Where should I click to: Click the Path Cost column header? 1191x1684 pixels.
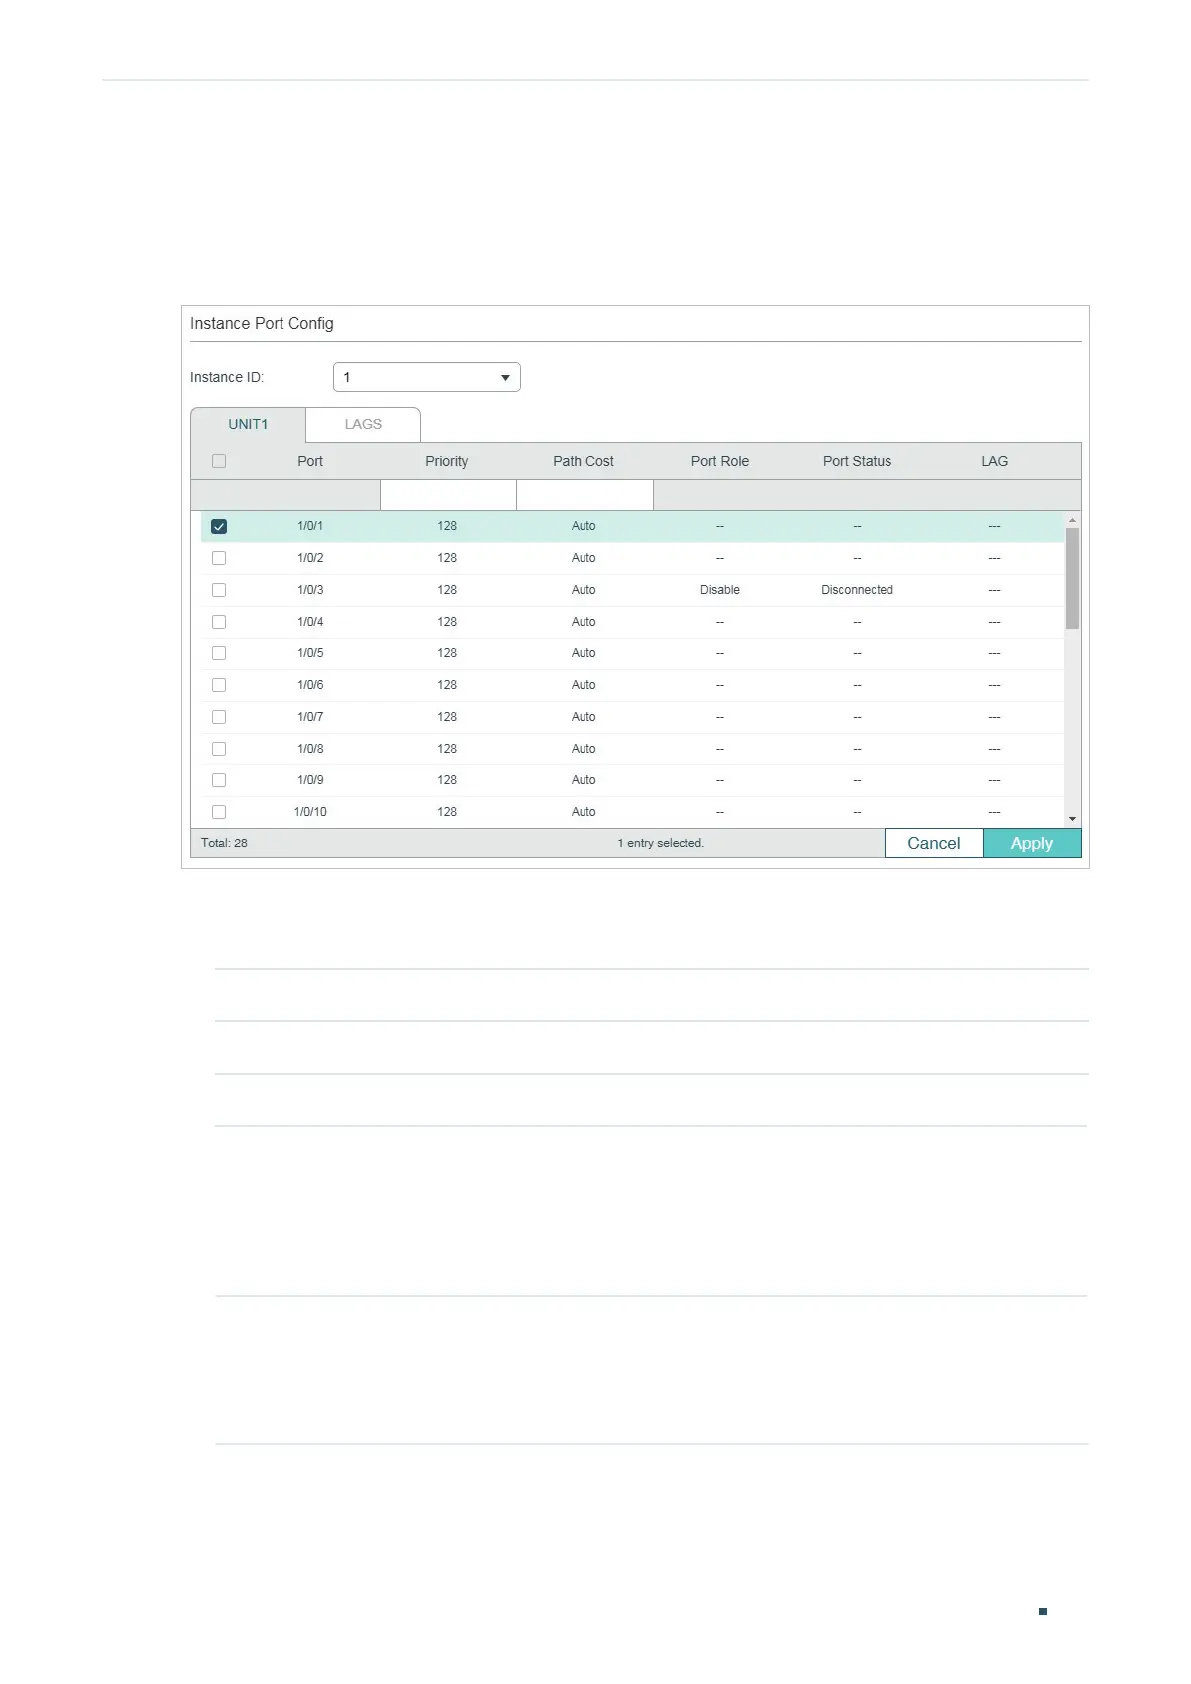[x=584, y=461]
